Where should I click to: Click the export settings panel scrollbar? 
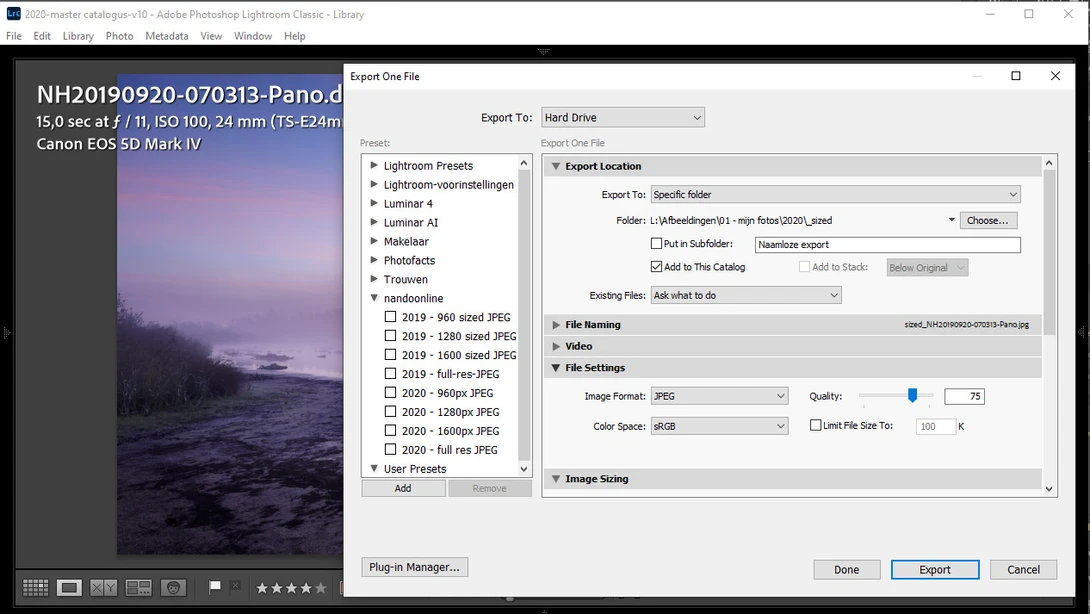point(1049,252)
